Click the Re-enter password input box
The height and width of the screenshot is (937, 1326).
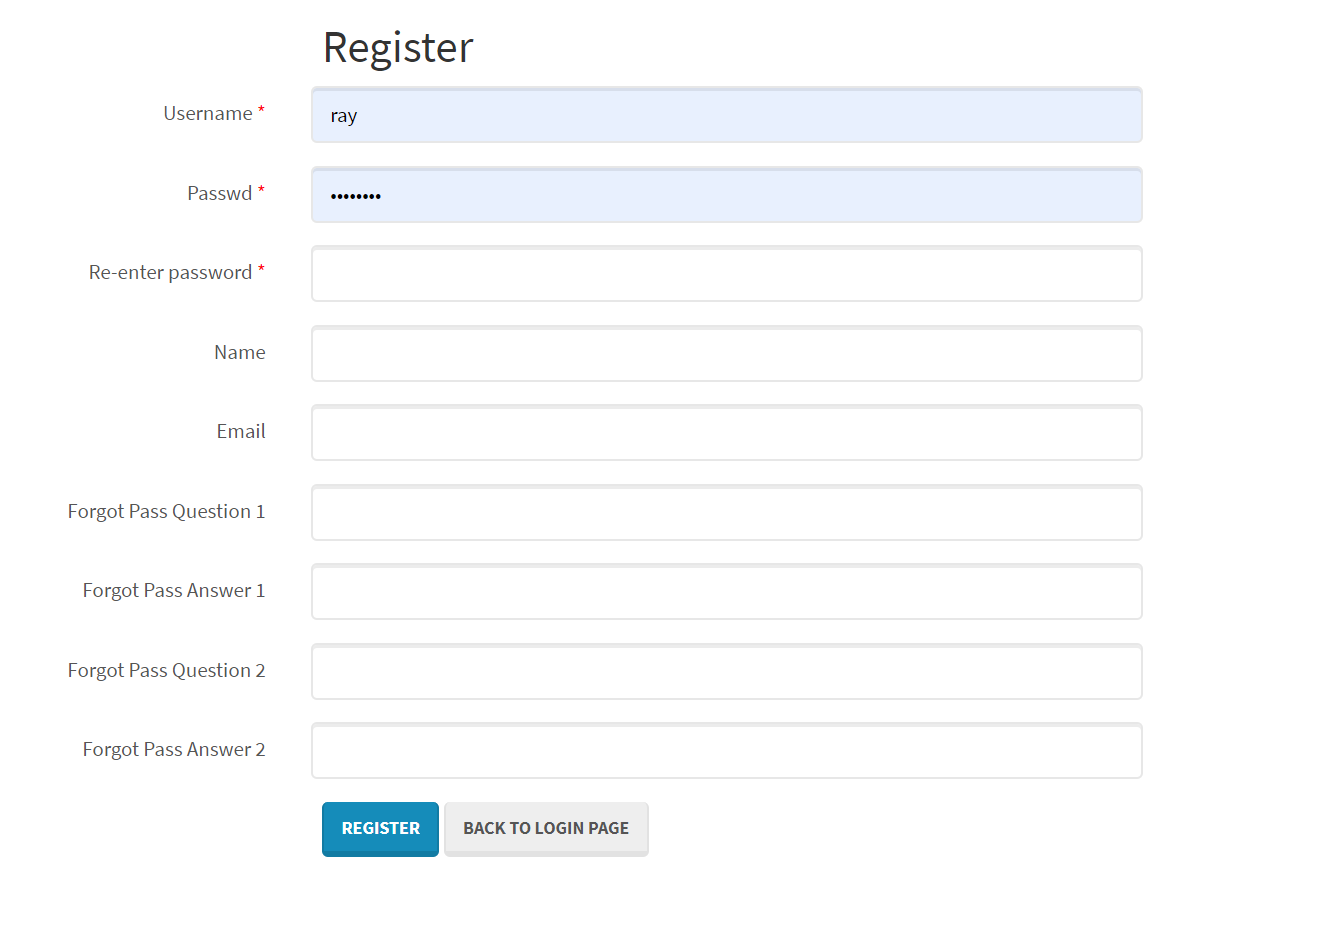(x=727, y=274)
